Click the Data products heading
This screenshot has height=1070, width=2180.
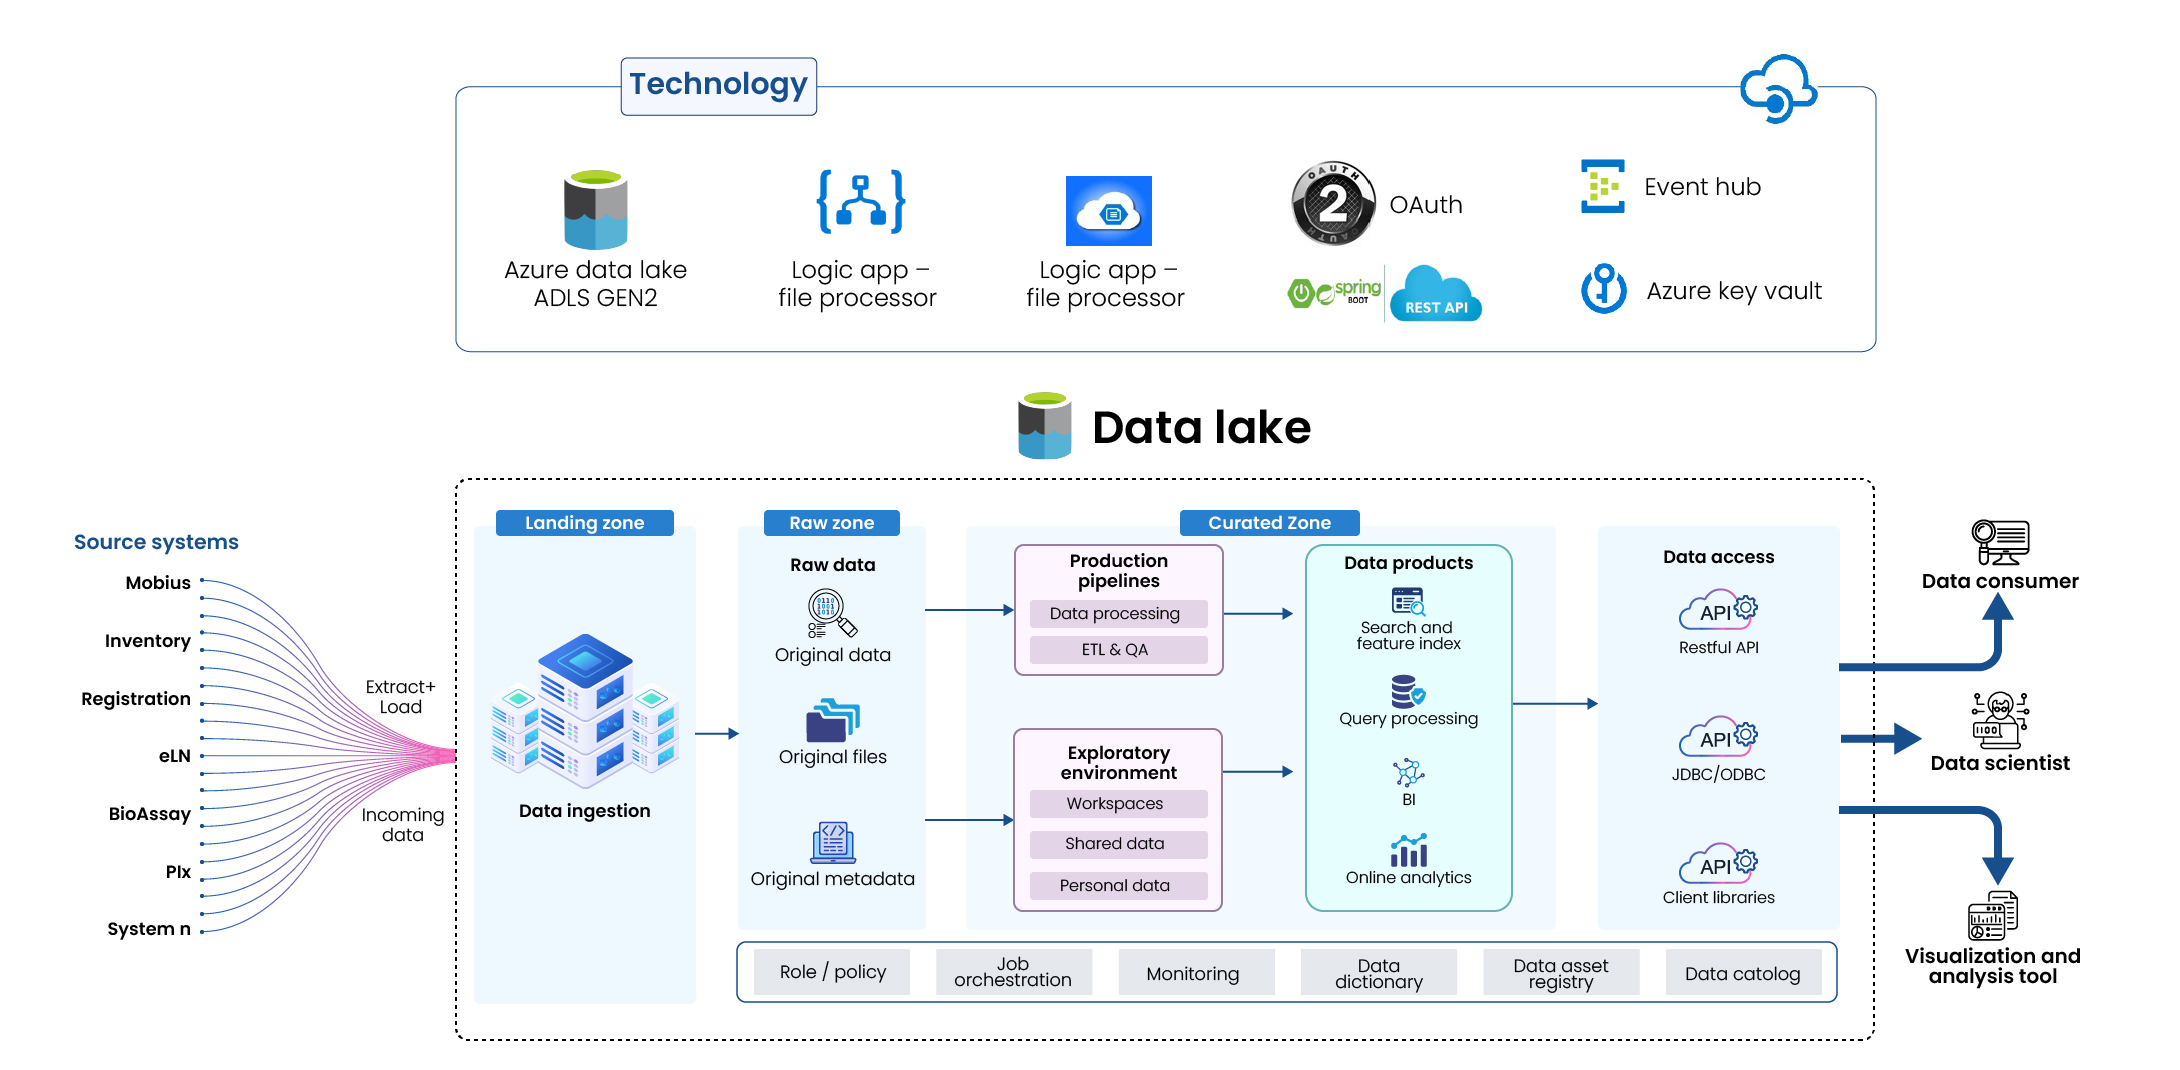[1408, 563]
